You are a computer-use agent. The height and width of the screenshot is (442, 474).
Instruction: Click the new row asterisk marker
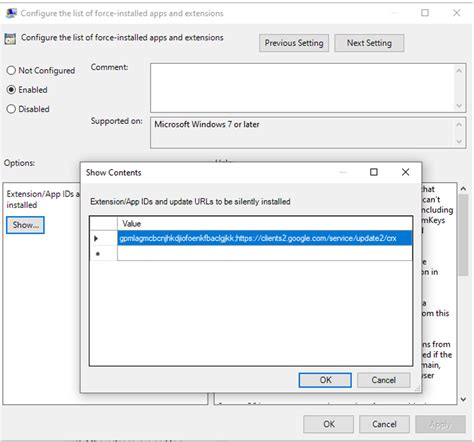point(98,254)
